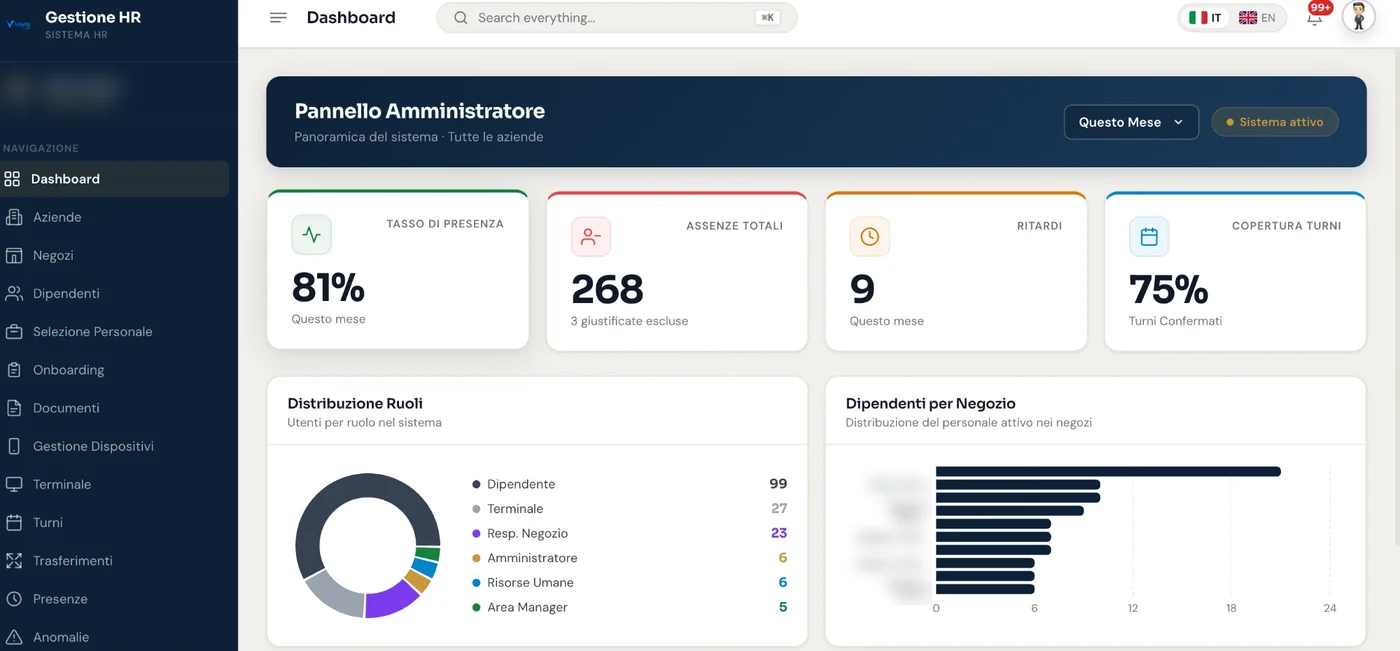Click the 81% presence rate value
The height and width of the screenshot is (651, 1400).
(x=328, y=289)
